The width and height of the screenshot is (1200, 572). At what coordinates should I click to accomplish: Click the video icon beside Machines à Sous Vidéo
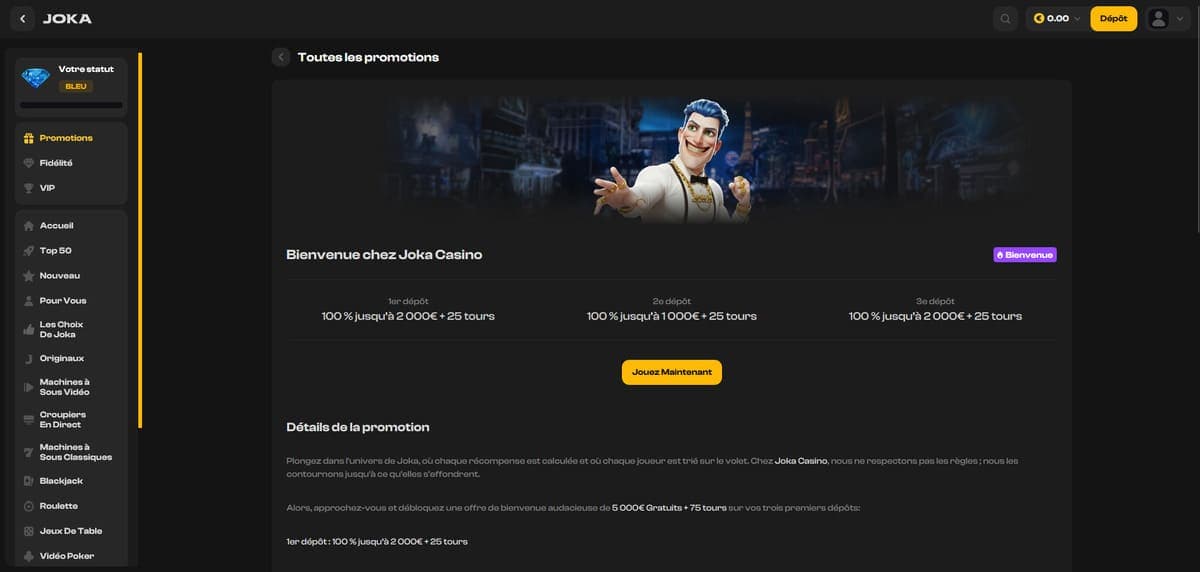[28, 387]
